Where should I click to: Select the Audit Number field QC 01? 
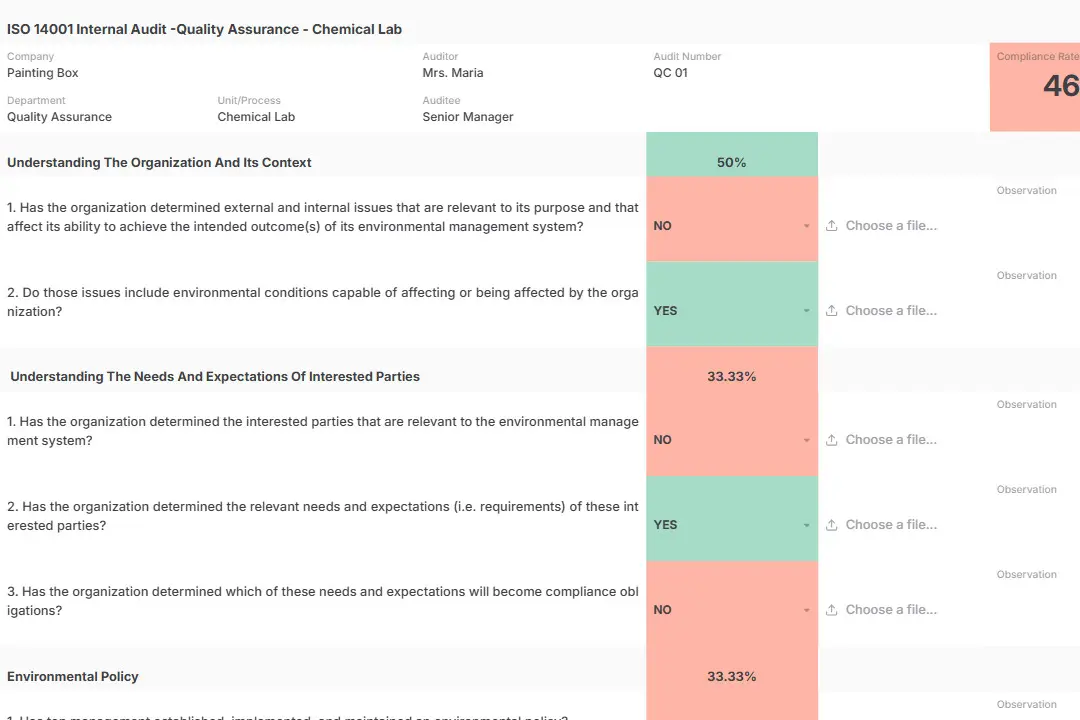tap(671, 73)
